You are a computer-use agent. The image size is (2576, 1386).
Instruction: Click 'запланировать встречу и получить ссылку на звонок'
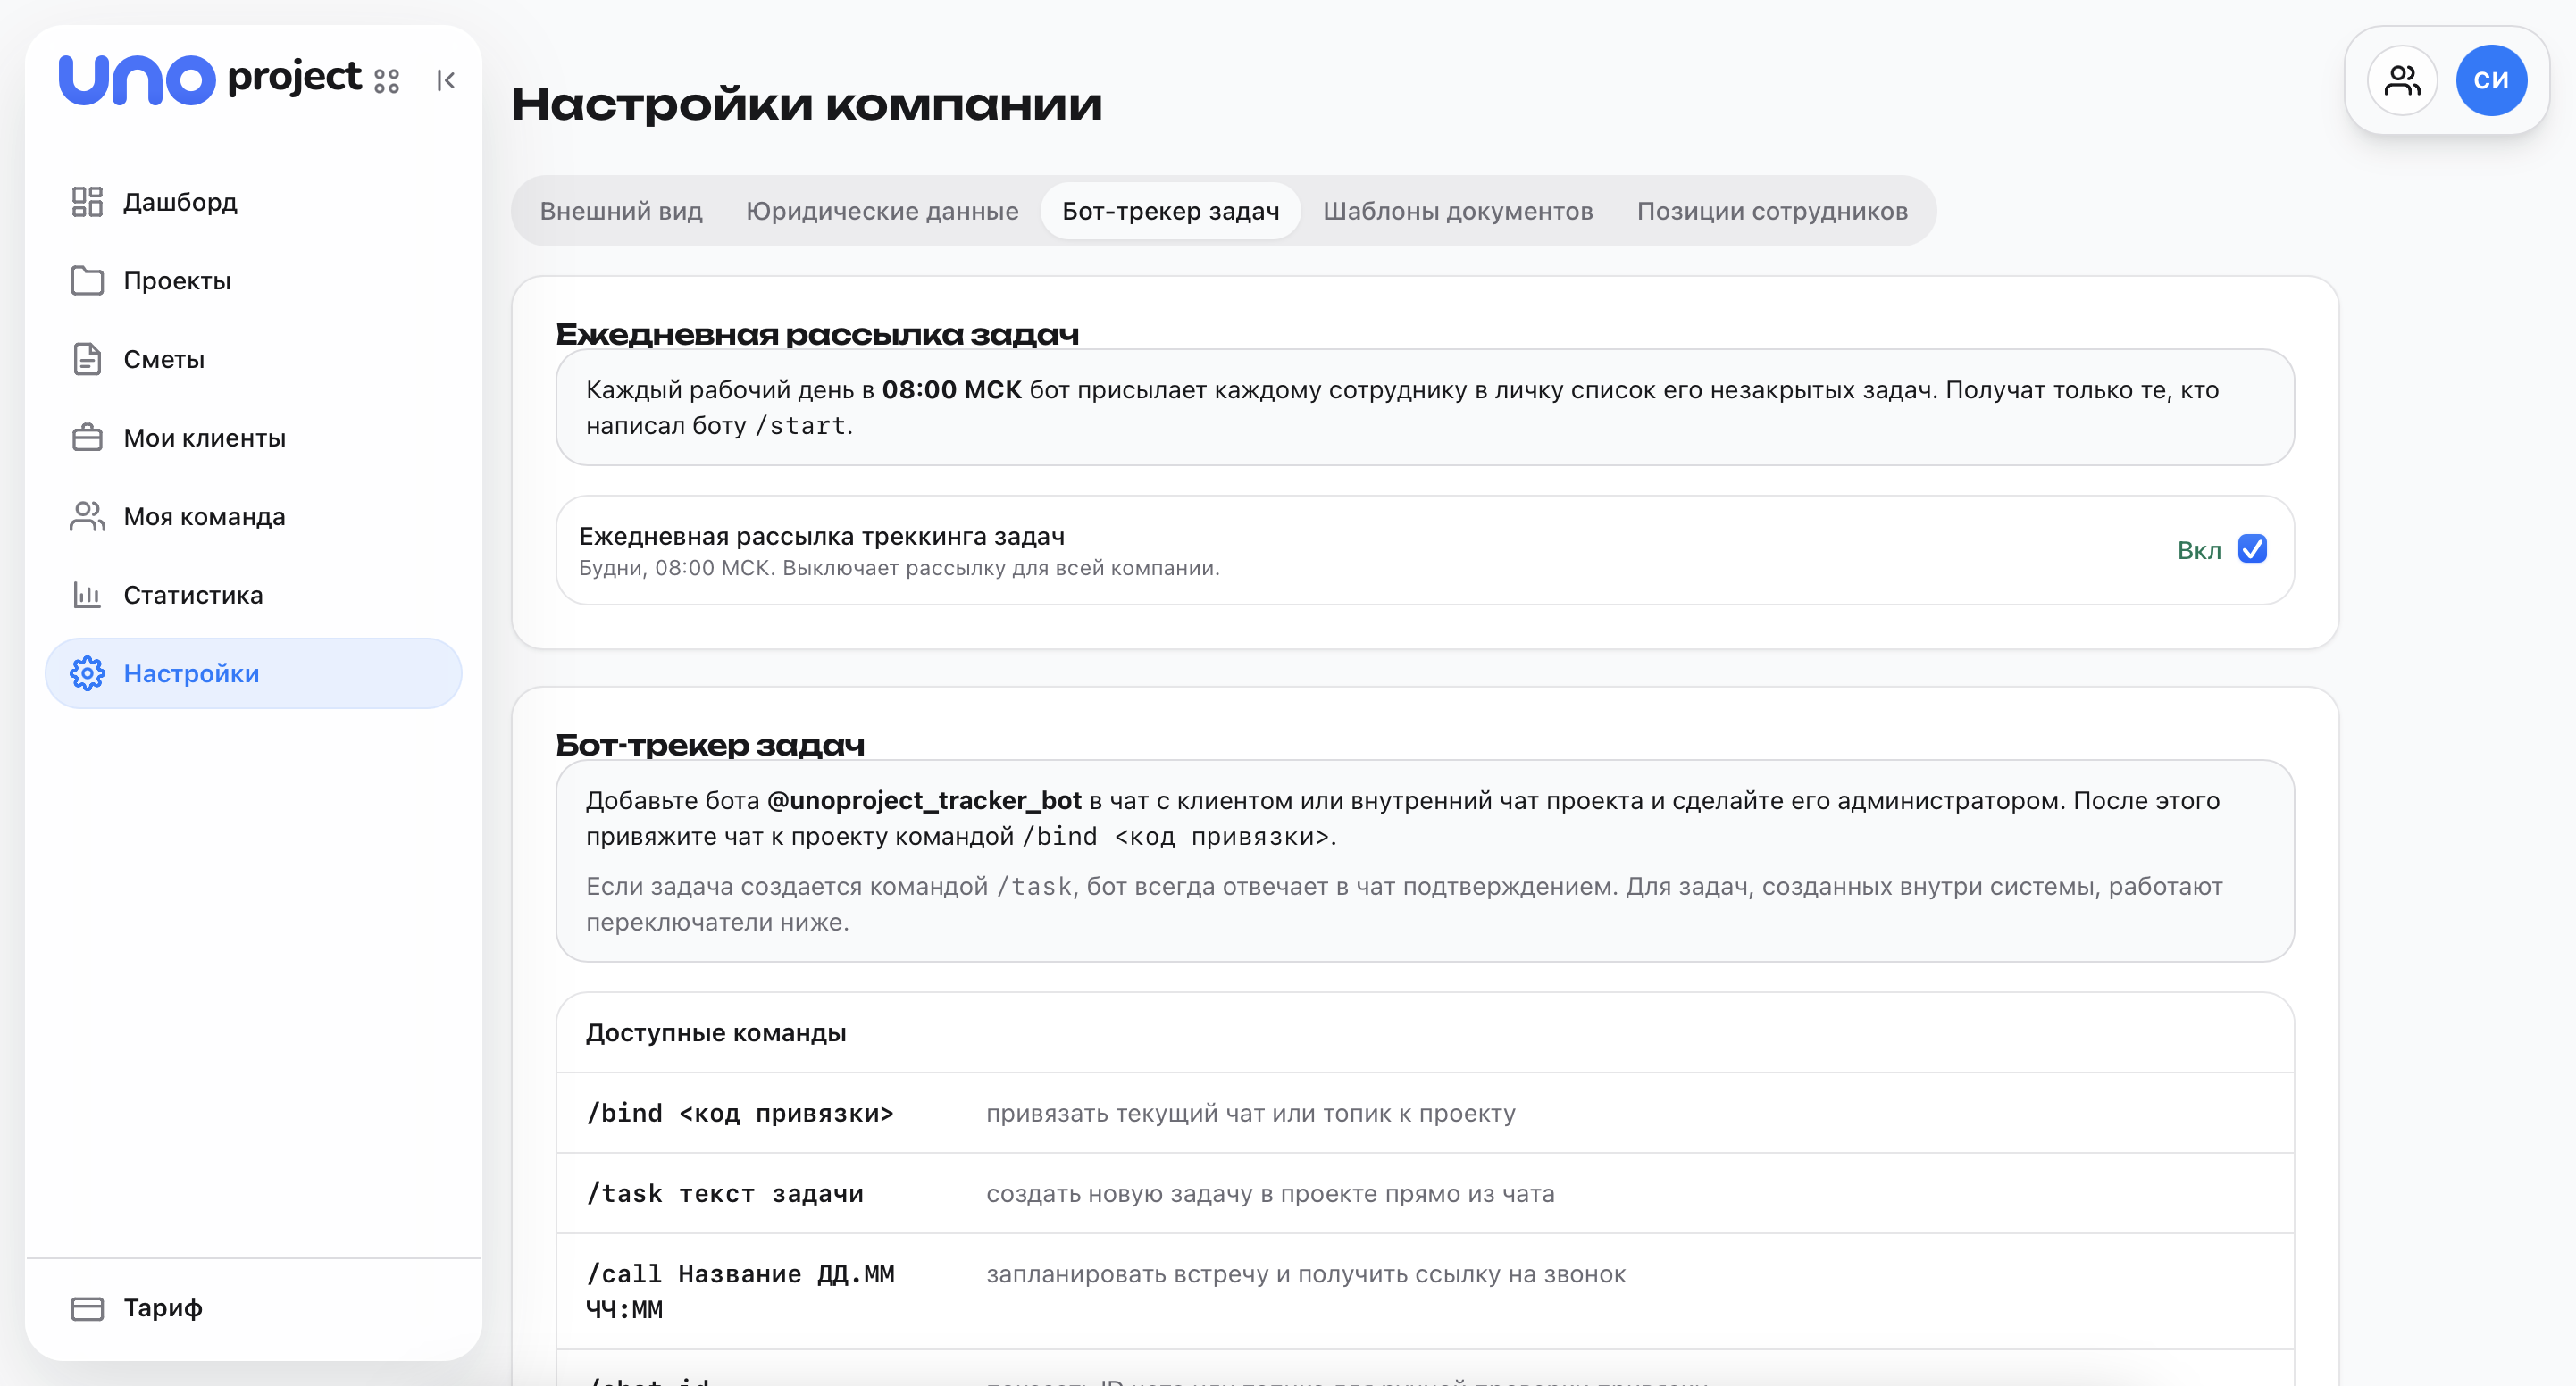[x=1305, y=1274]
